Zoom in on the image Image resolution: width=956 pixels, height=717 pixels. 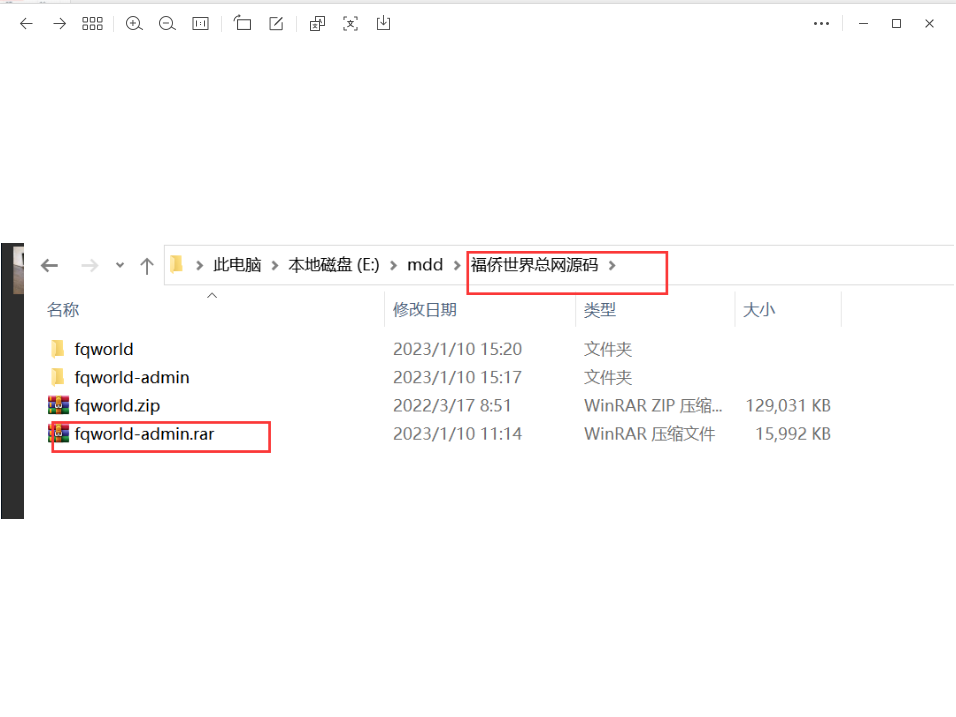[134, 23]
